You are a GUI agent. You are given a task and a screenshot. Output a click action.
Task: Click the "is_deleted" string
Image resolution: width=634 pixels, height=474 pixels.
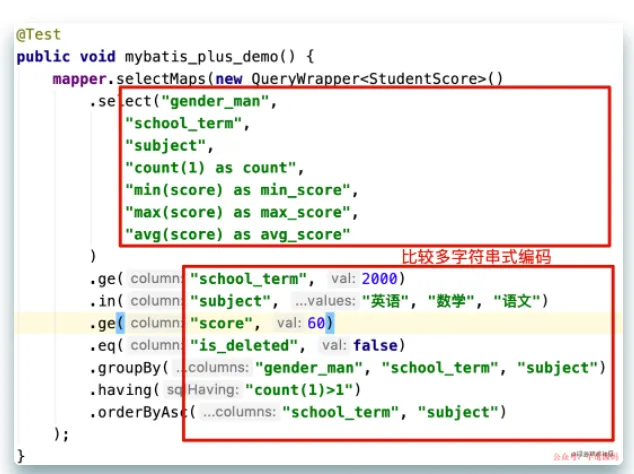(244, 346)
